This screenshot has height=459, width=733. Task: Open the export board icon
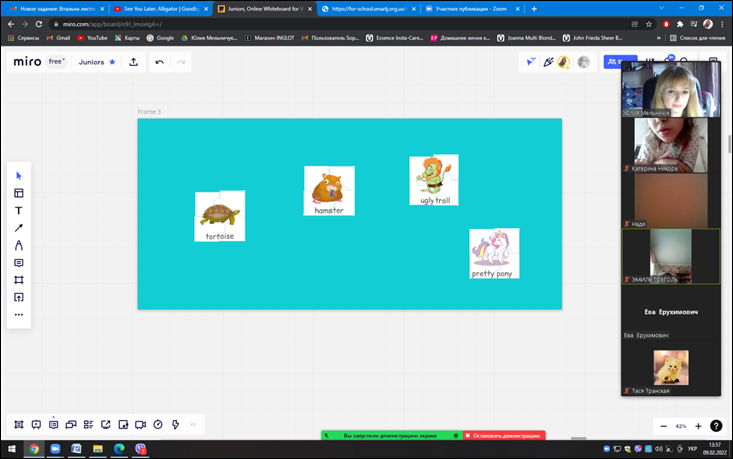point(134,62)
